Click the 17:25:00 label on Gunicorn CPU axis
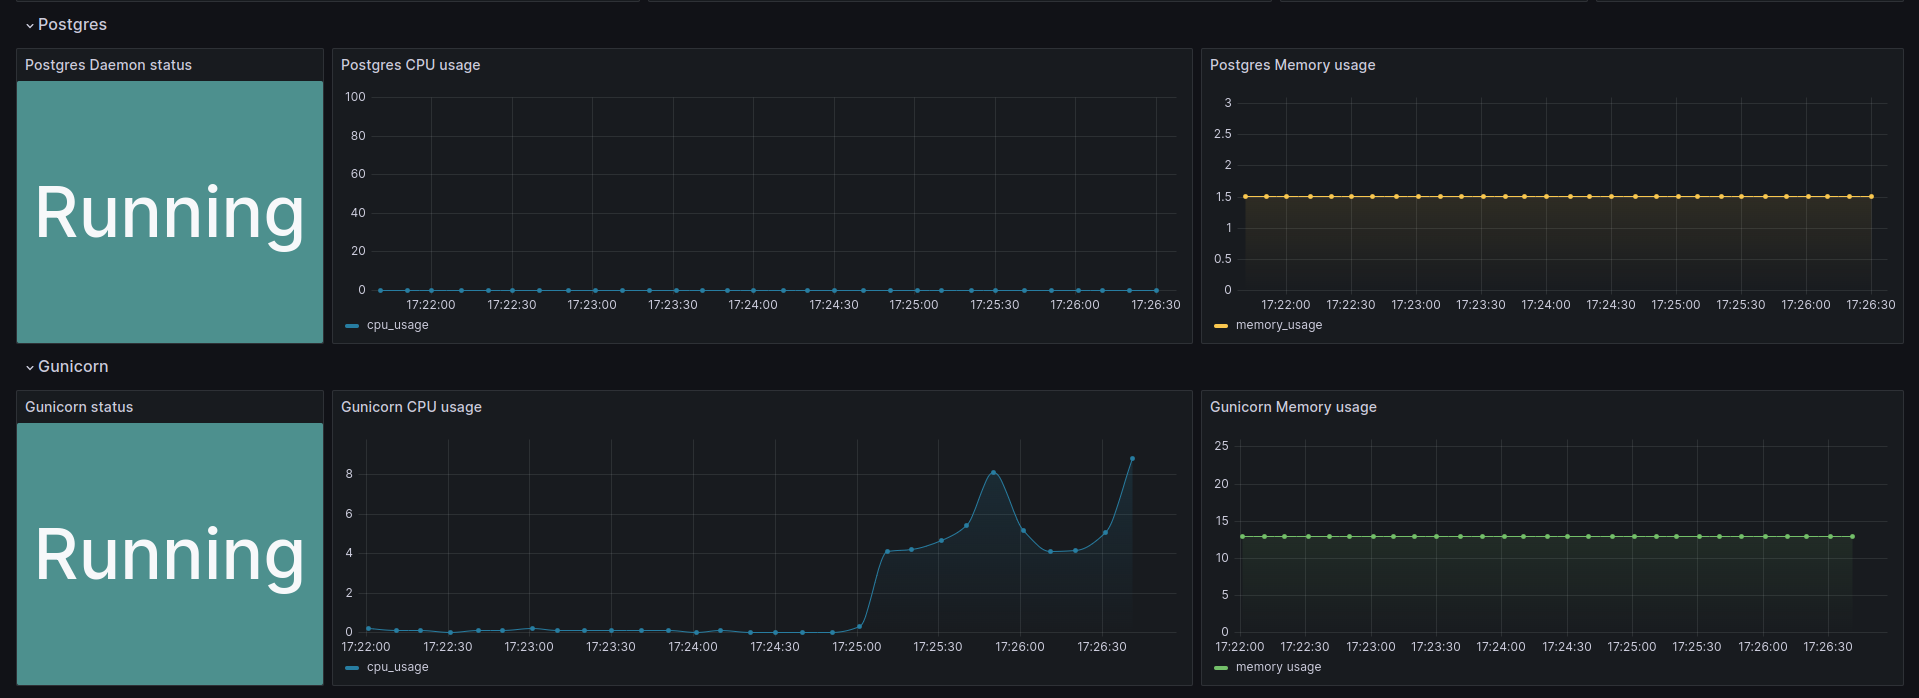The width and height of the screenshot is (1919, 698). click(x=857, y=647)
